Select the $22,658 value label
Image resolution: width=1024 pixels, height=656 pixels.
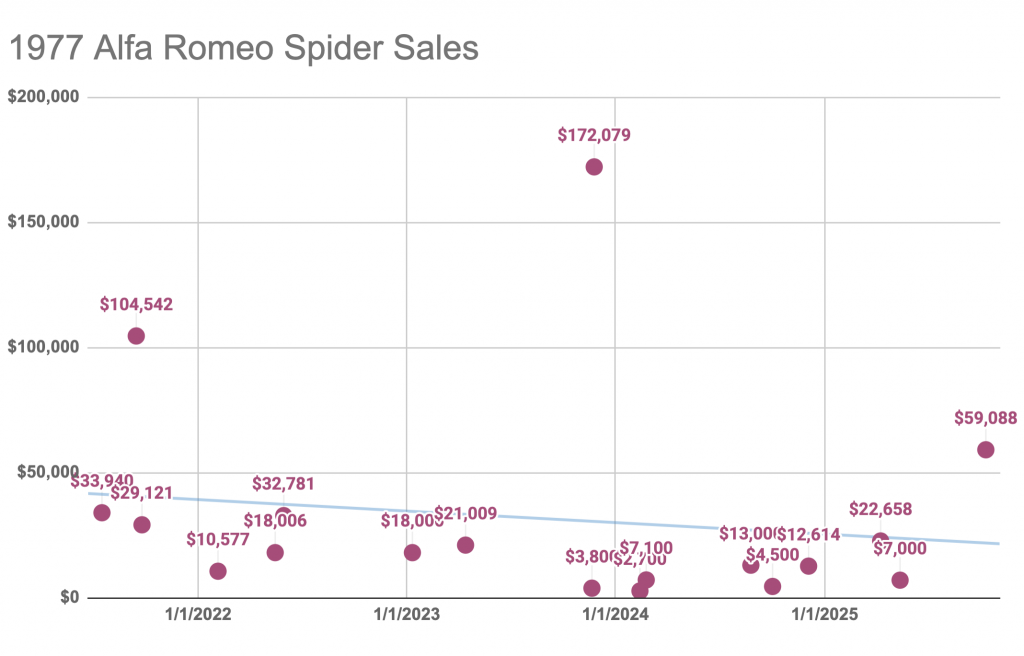(880, 510)
